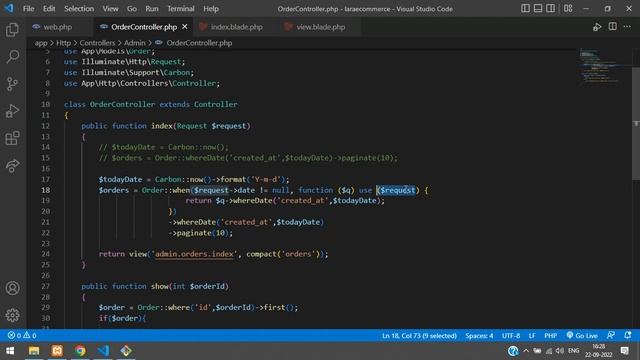The image size is (640, 360).
Task: Click 'class OrderController extends Controller' line
Action: (x=151, y=104)
